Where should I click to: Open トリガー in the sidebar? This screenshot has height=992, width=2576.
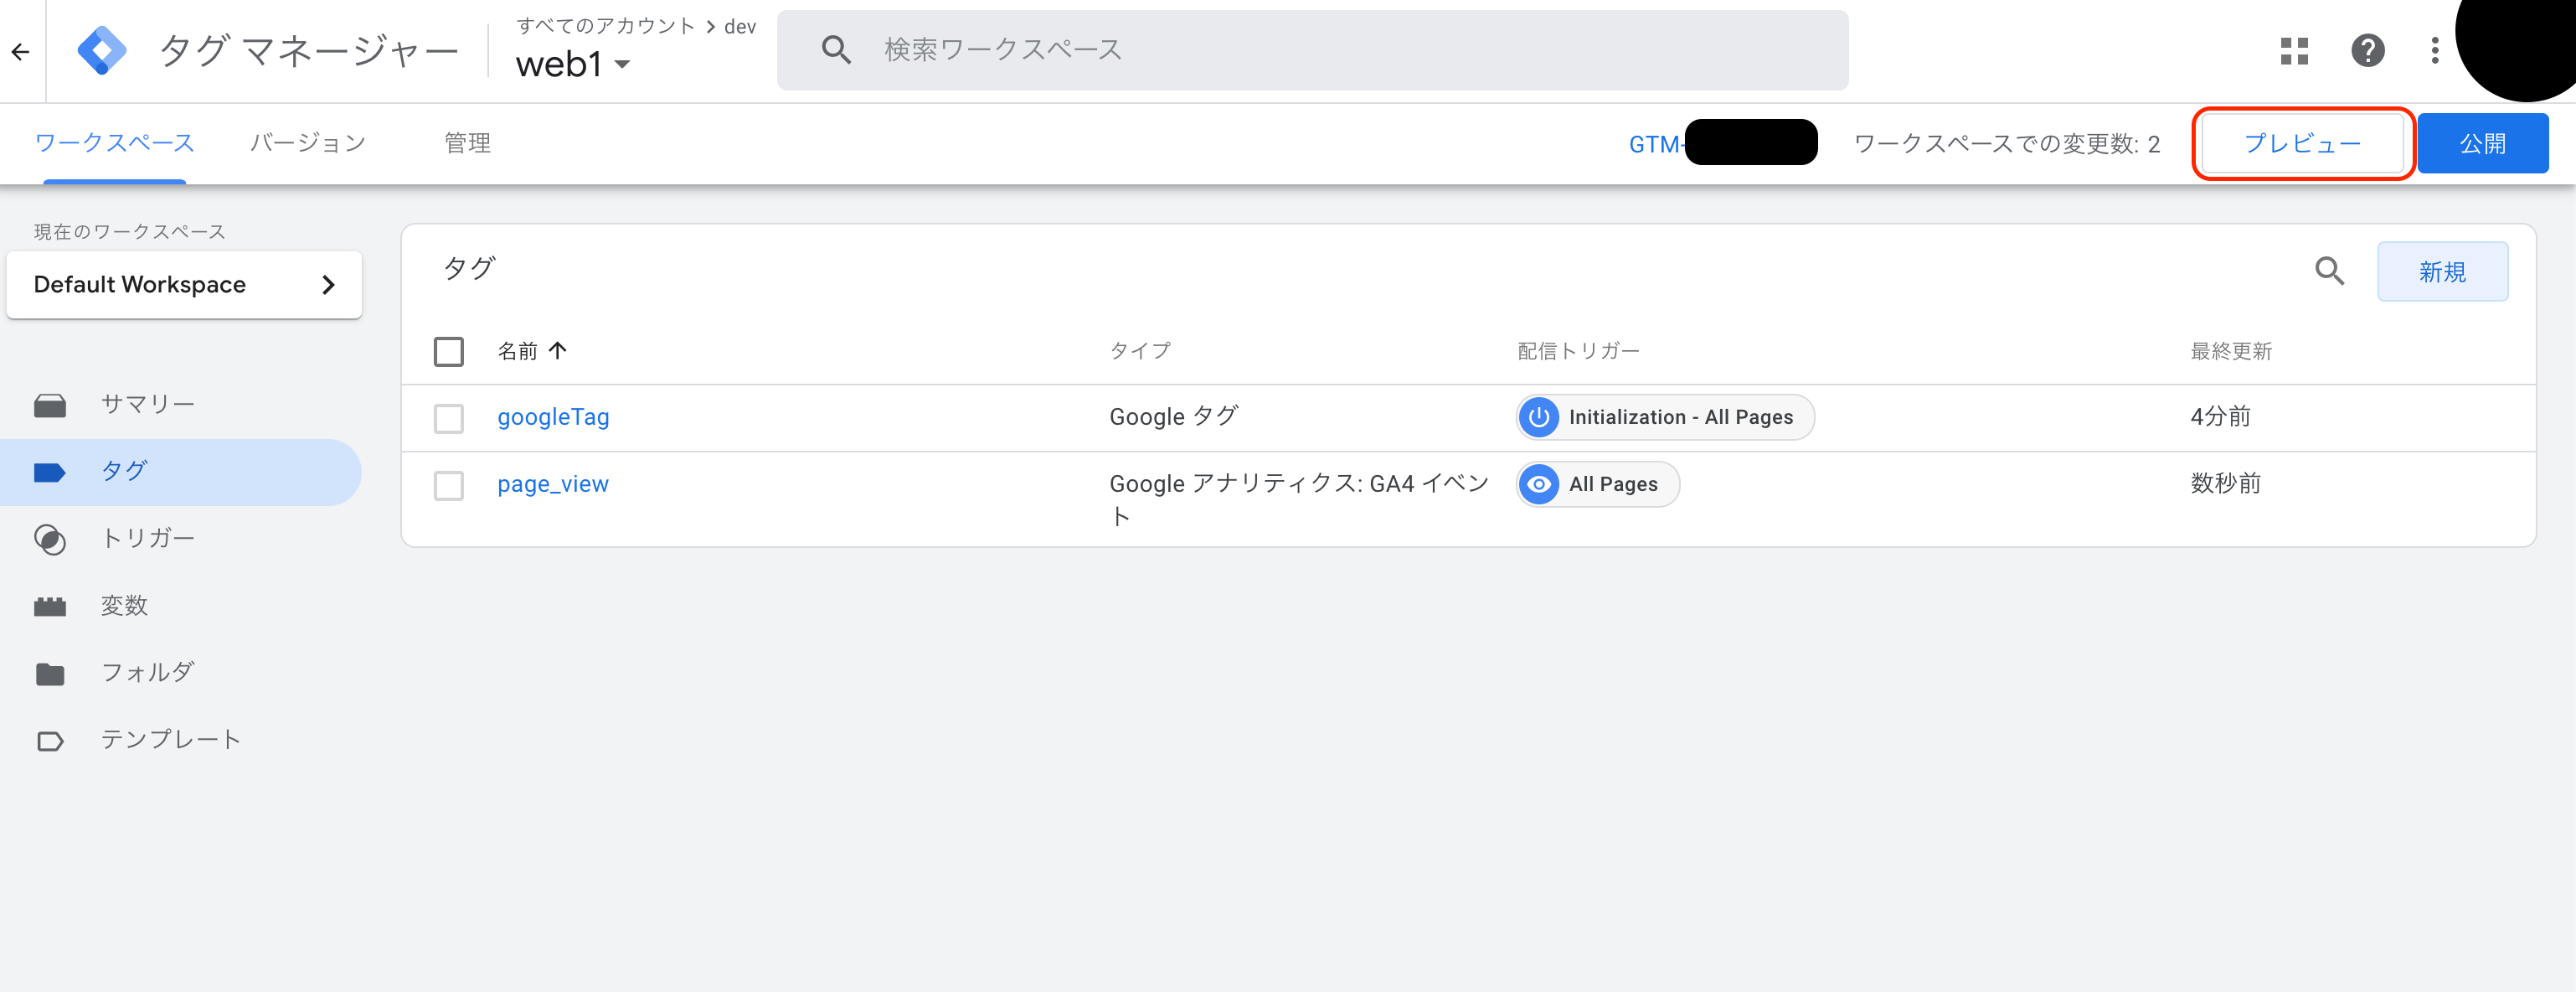pos(147,538)
